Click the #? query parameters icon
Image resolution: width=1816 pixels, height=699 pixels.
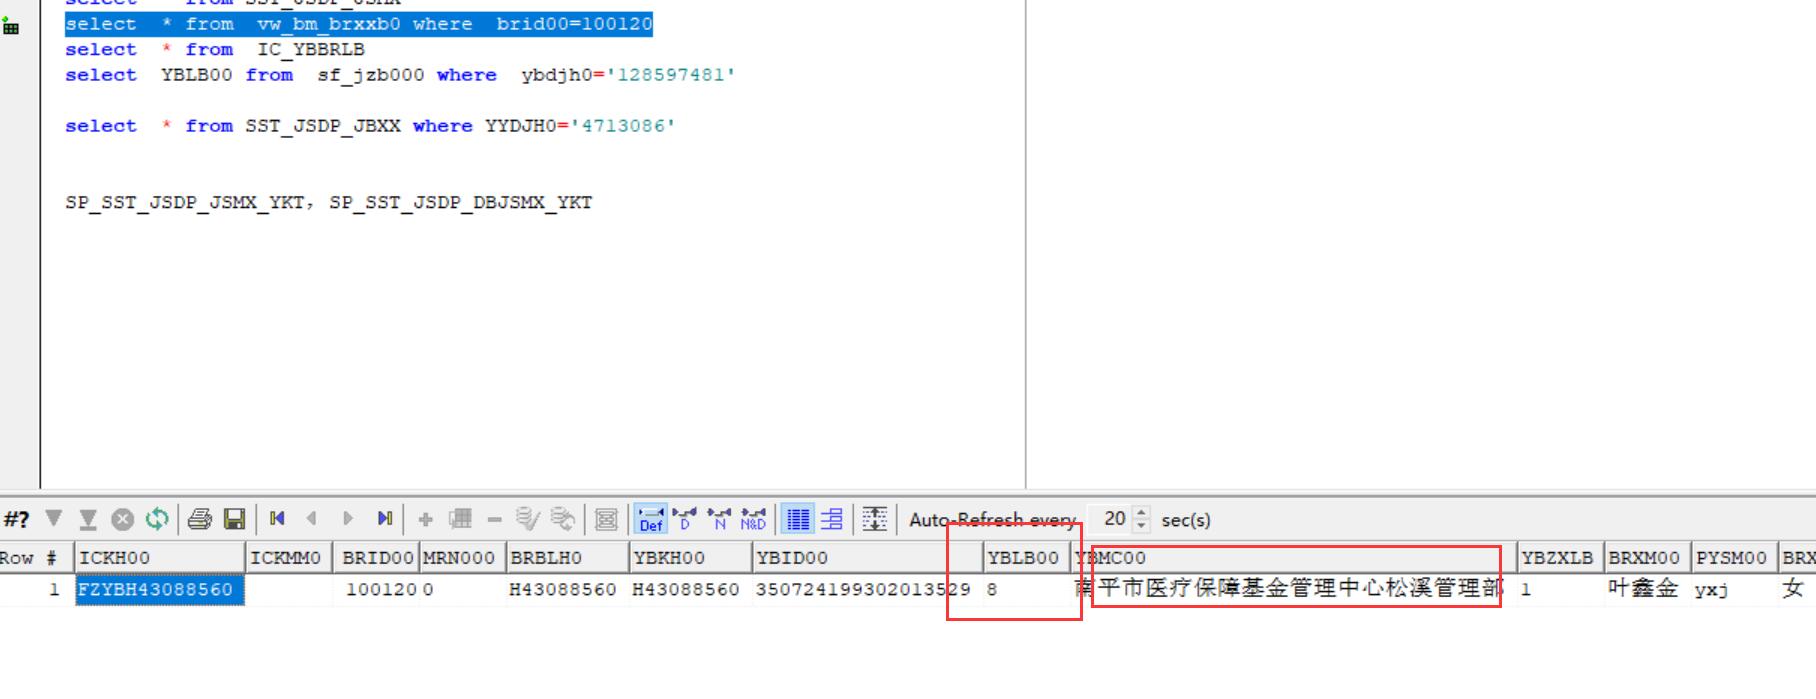tap(16, 519)
